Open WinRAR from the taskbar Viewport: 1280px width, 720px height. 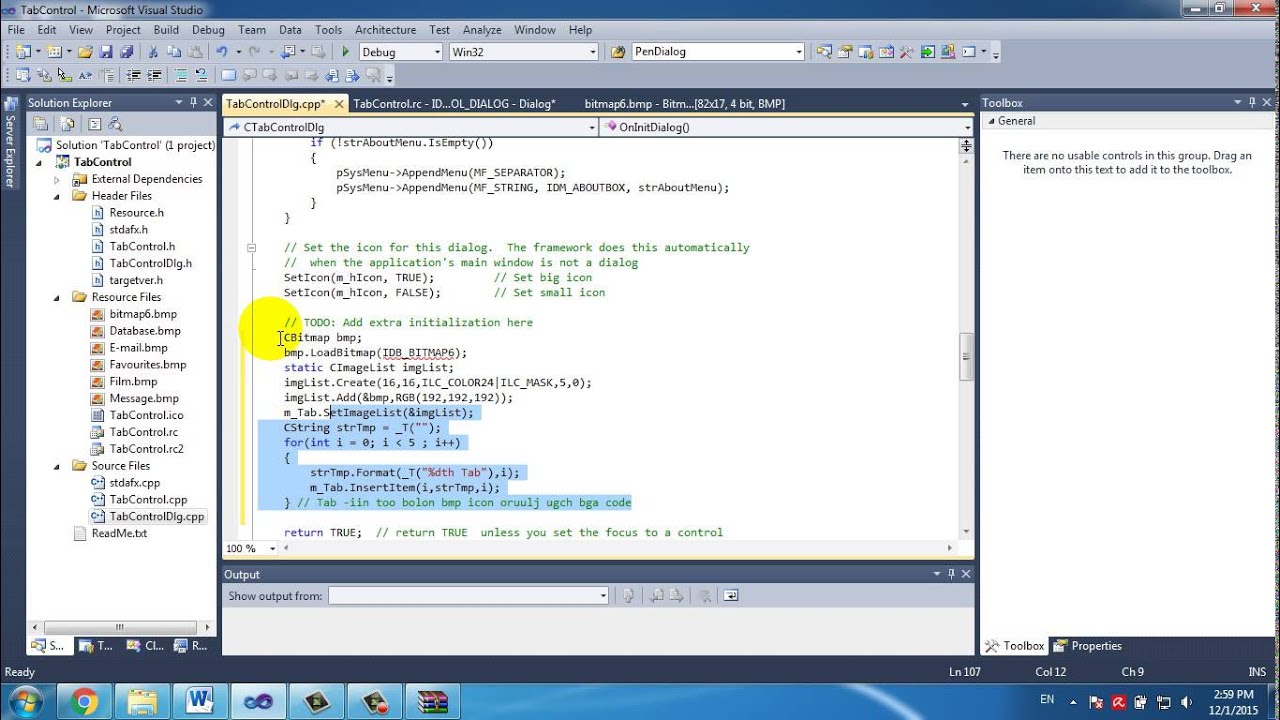tap(432, 700)
